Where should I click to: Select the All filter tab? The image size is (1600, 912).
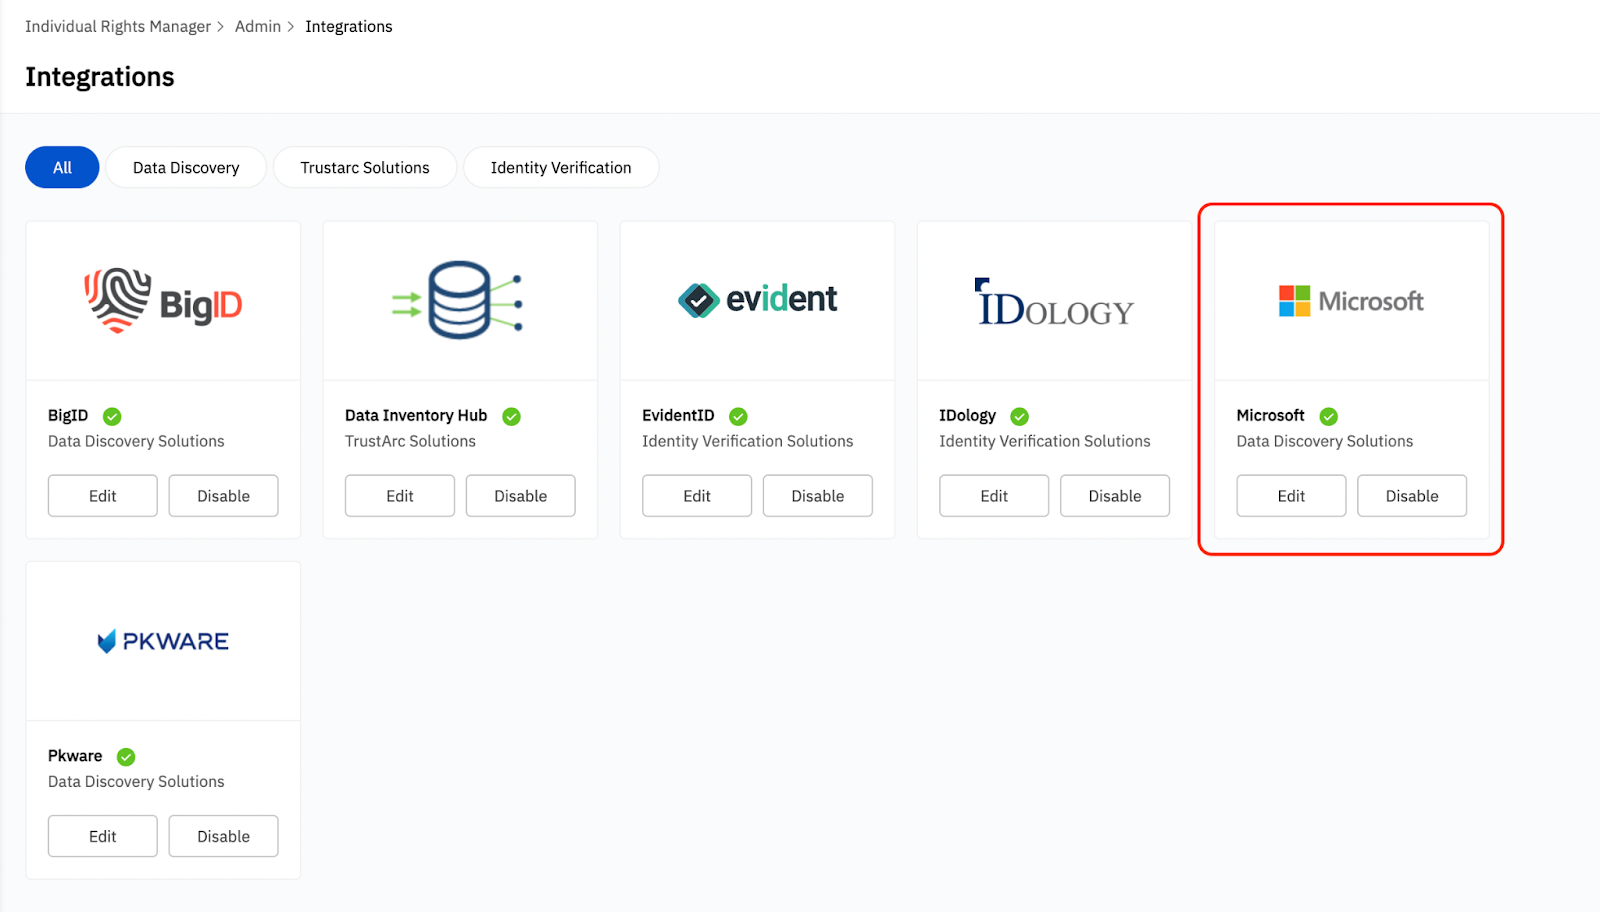(x=62, y=167)
